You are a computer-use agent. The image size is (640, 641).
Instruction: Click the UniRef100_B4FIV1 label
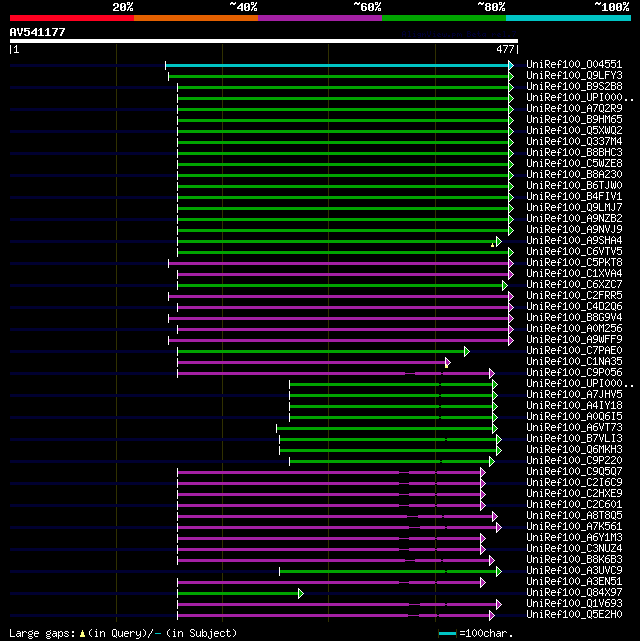pyautogui.click(x=574, y=197)
